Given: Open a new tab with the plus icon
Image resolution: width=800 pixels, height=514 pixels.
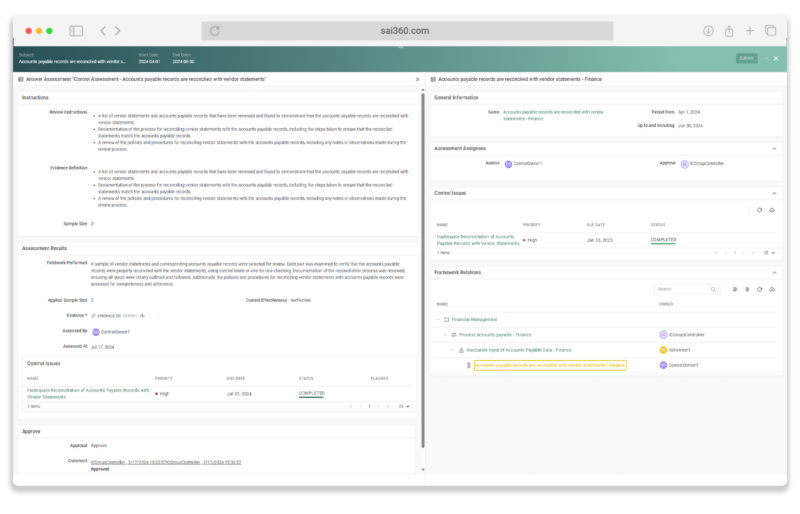Looking at the screenshot, I should tap(749, 31).
